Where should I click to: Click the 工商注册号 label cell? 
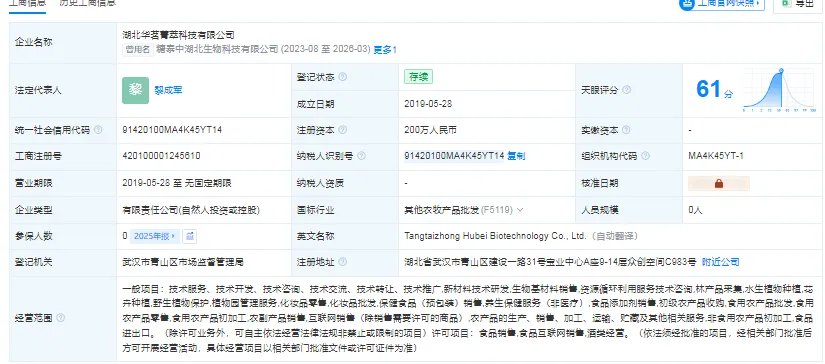pos(63,156)
